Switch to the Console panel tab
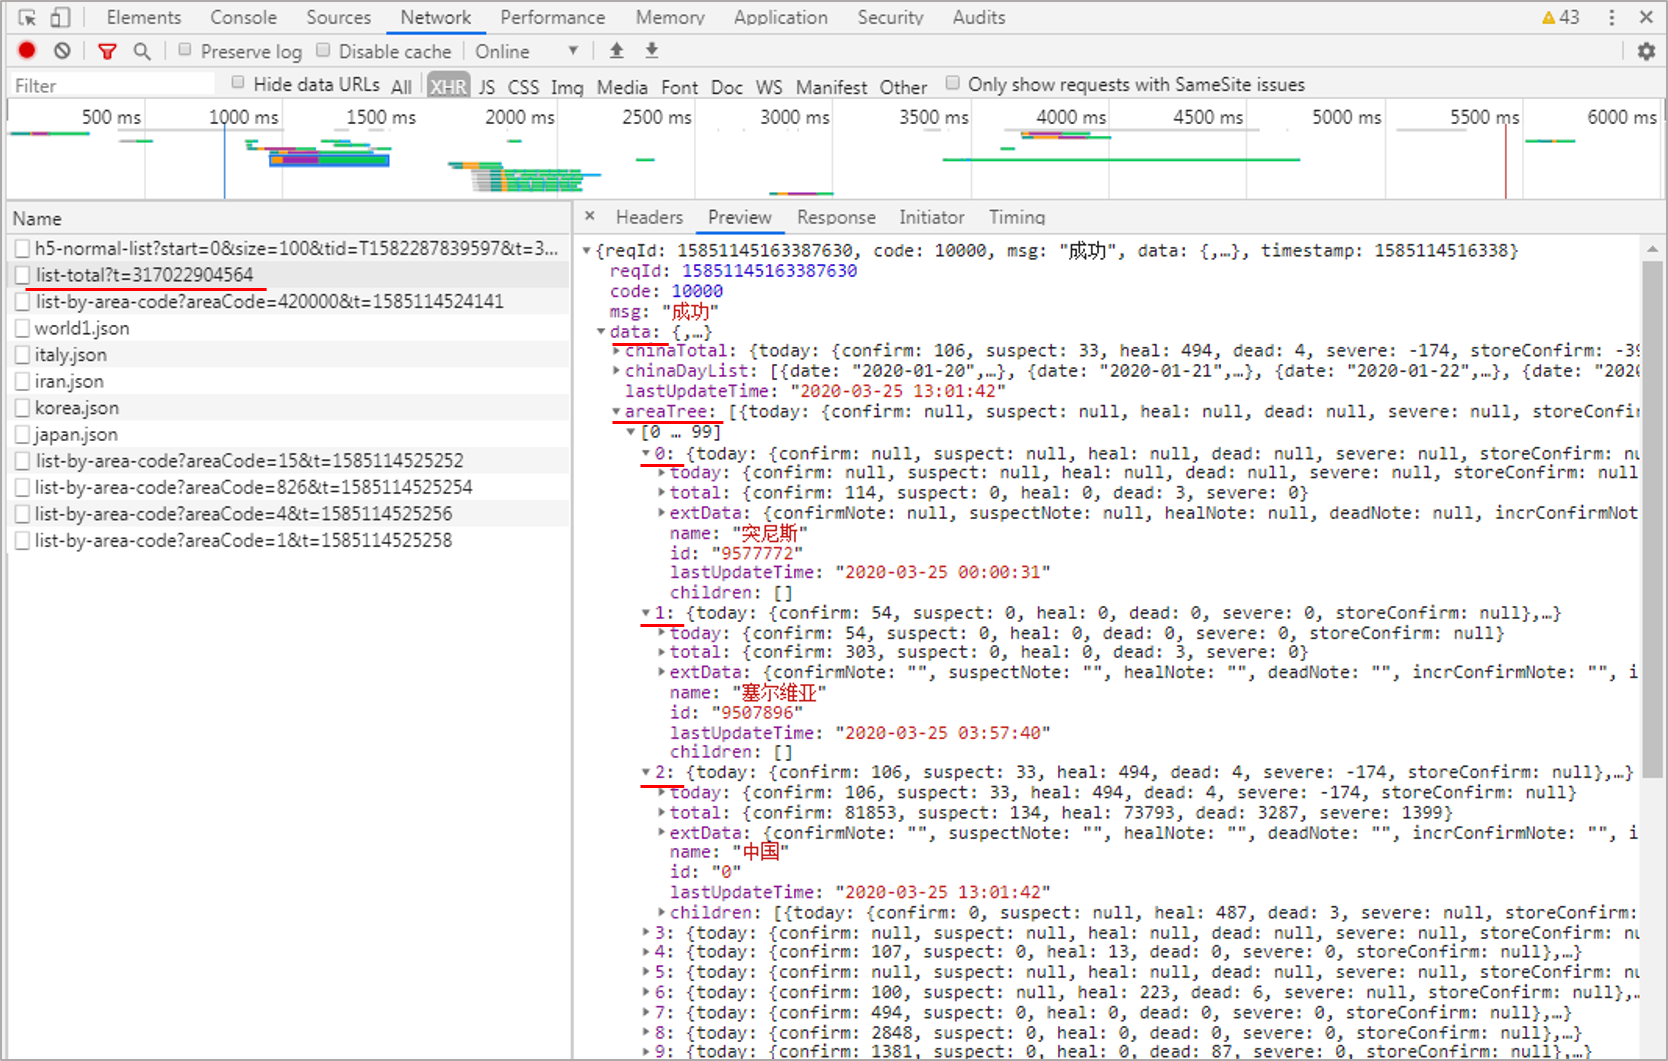The image size is (1668, 1061). (x=243, y=17)
